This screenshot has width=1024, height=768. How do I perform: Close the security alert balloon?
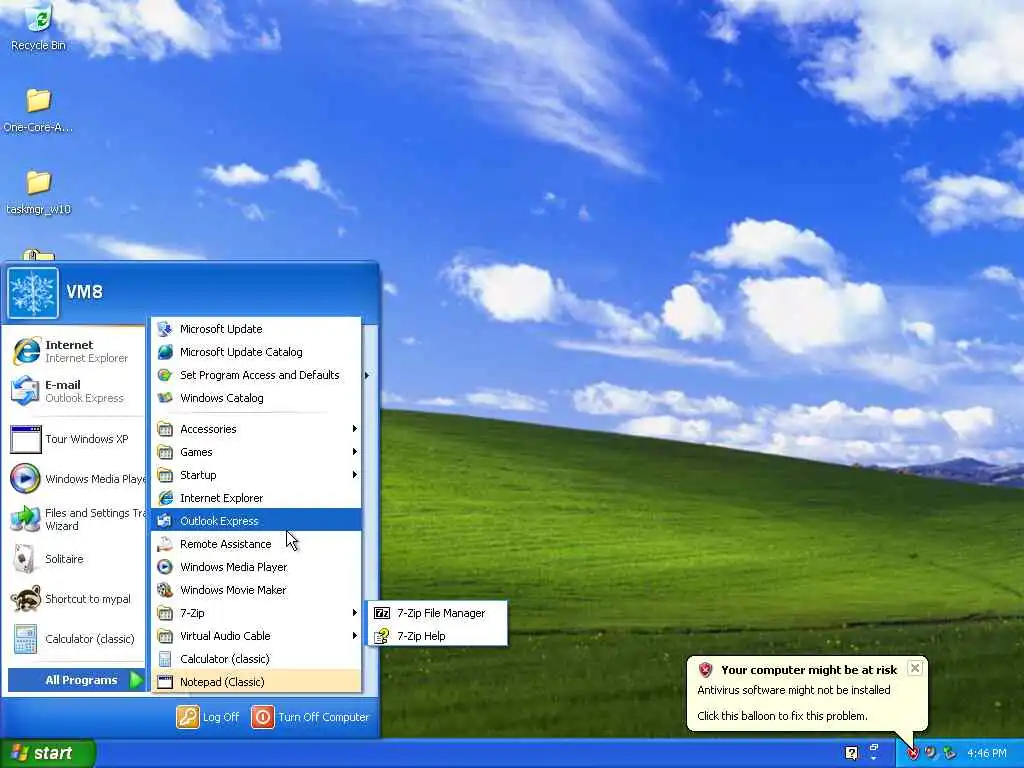[x=915, y=668]
